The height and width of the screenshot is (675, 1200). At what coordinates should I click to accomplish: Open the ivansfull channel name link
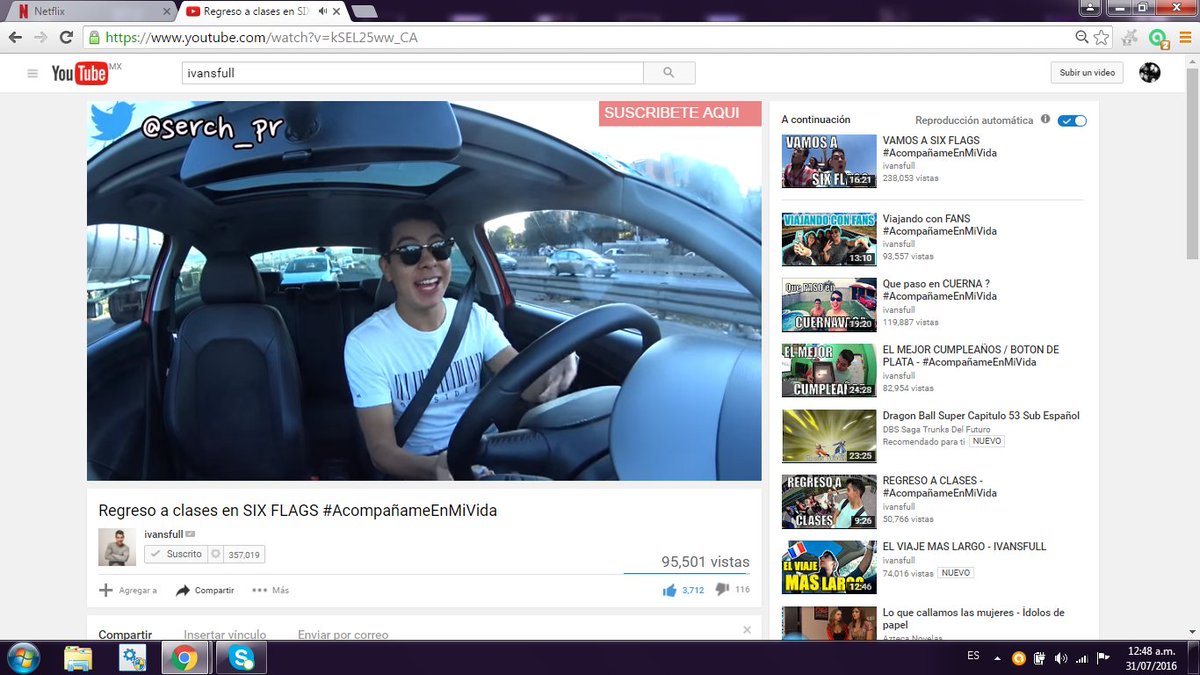click(164, 534)
